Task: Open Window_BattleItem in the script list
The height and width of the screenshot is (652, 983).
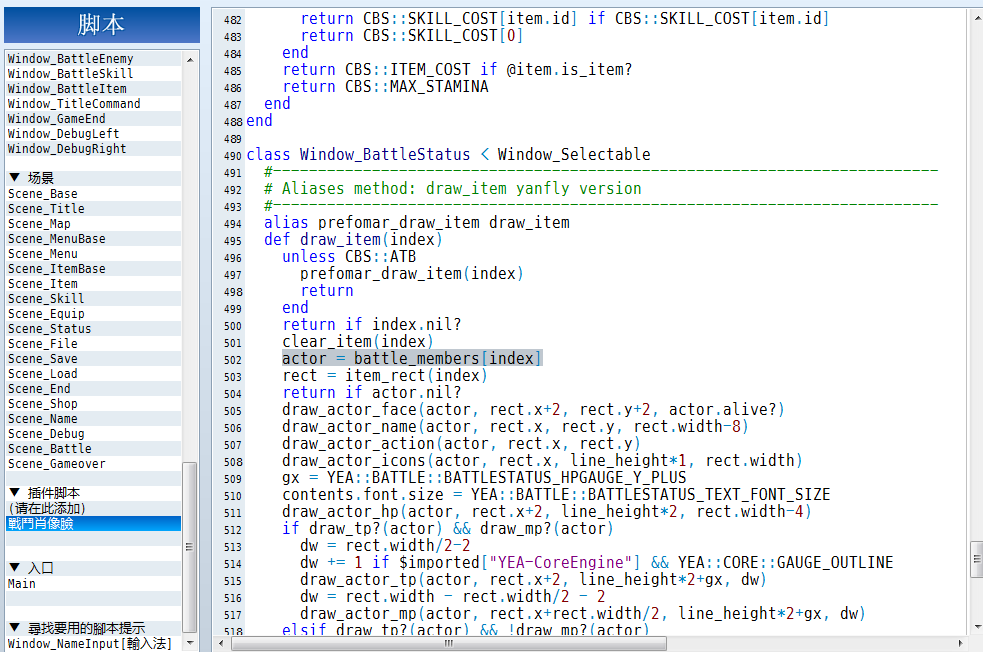Action: click(94, 88)
